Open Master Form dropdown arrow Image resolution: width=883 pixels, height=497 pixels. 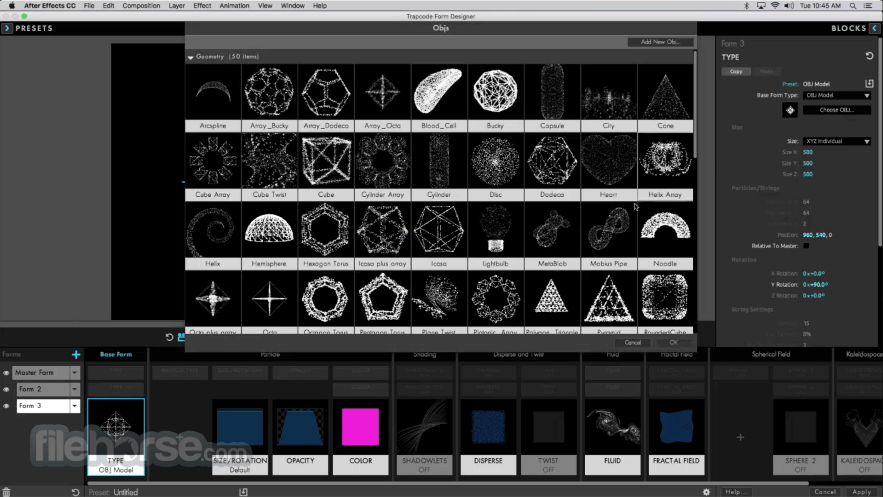74,373
